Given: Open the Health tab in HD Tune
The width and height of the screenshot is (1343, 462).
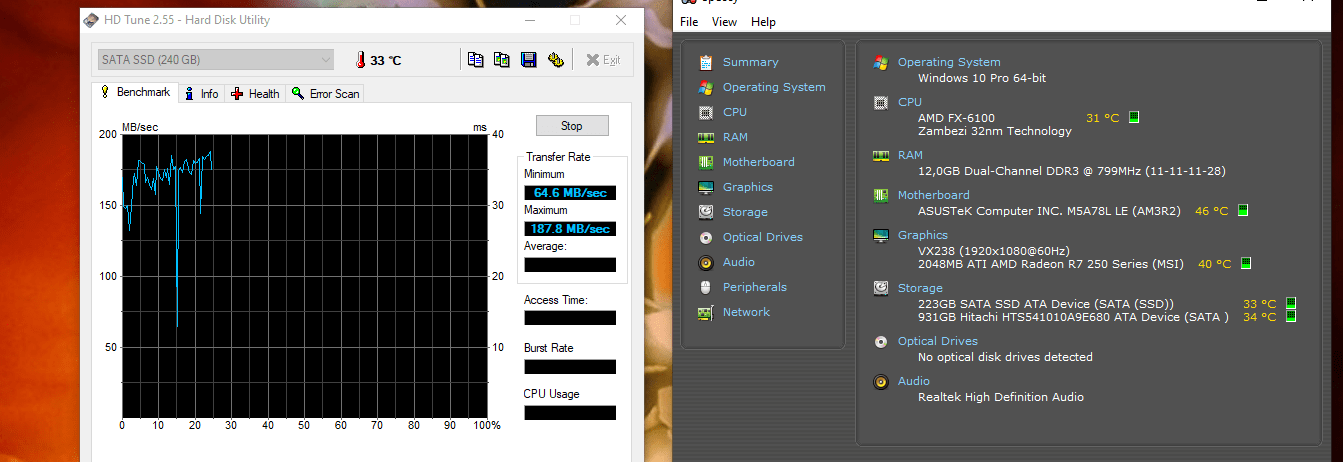Looking at the screenshot, I should (x=255, y=93).
